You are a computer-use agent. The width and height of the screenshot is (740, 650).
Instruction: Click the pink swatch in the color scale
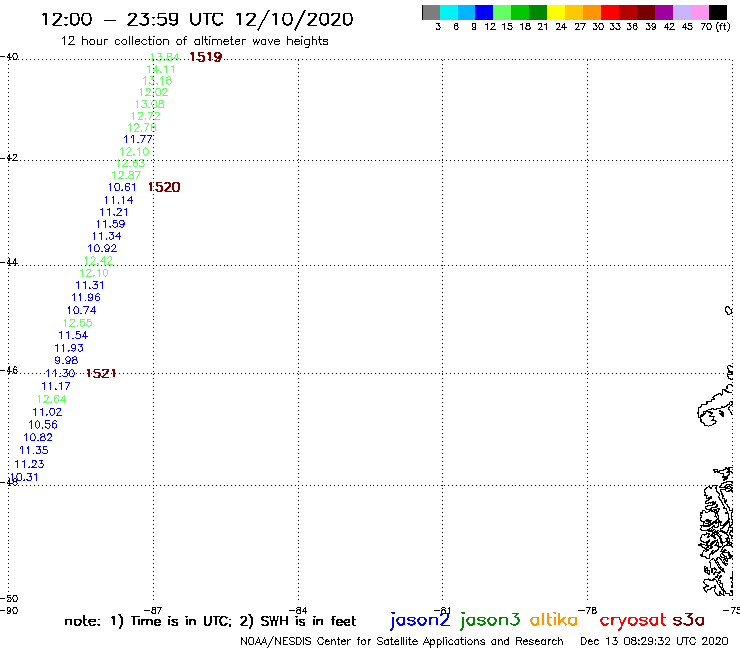[x=699, y=12]
